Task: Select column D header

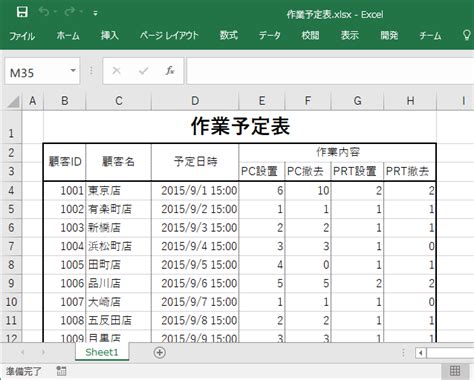Action: coord(195,101)
